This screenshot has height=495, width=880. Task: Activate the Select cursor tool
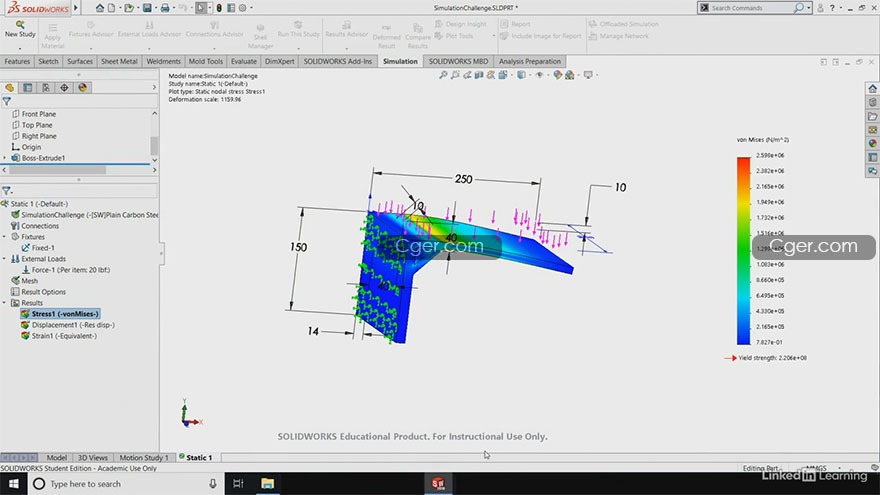coord(201,8)
